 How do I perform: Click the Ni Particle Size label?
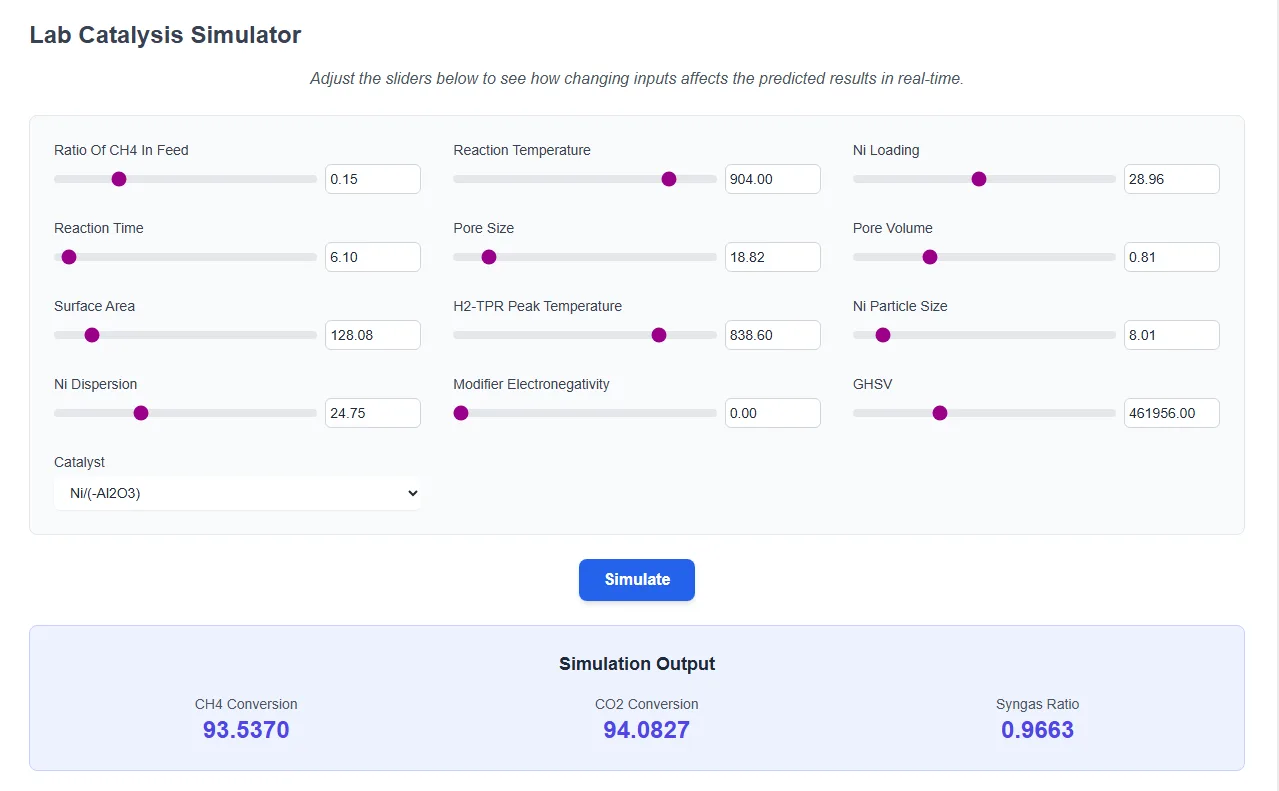pos(900,306)
